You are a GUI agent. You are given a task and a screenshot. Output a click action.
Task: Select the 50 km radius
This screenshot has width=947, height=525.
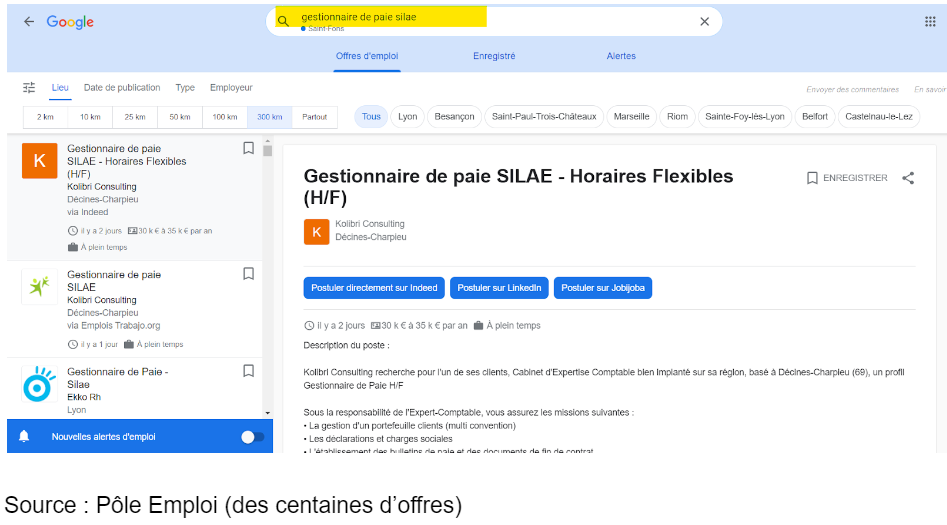(180, 117)
